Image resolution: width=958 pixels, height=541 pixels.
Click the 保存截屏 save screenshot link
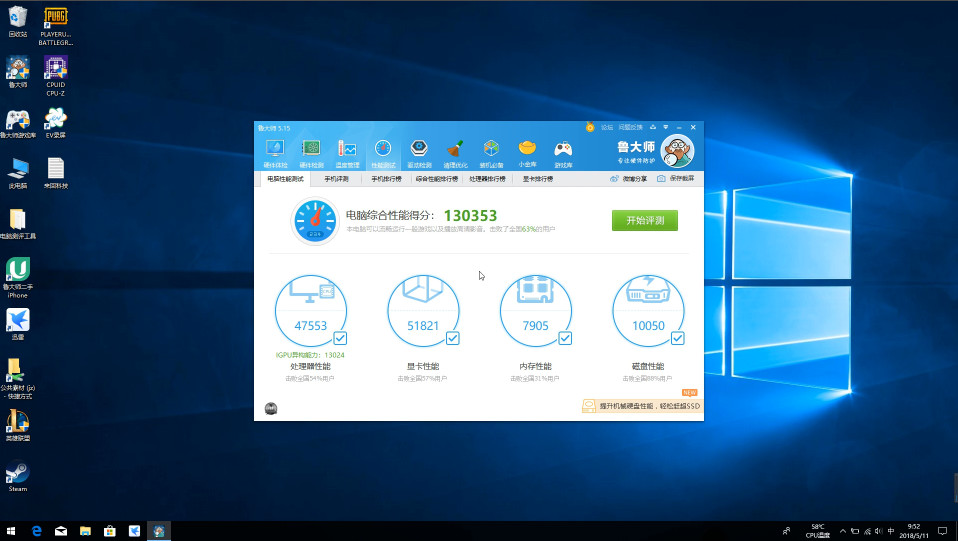[676, 178]
